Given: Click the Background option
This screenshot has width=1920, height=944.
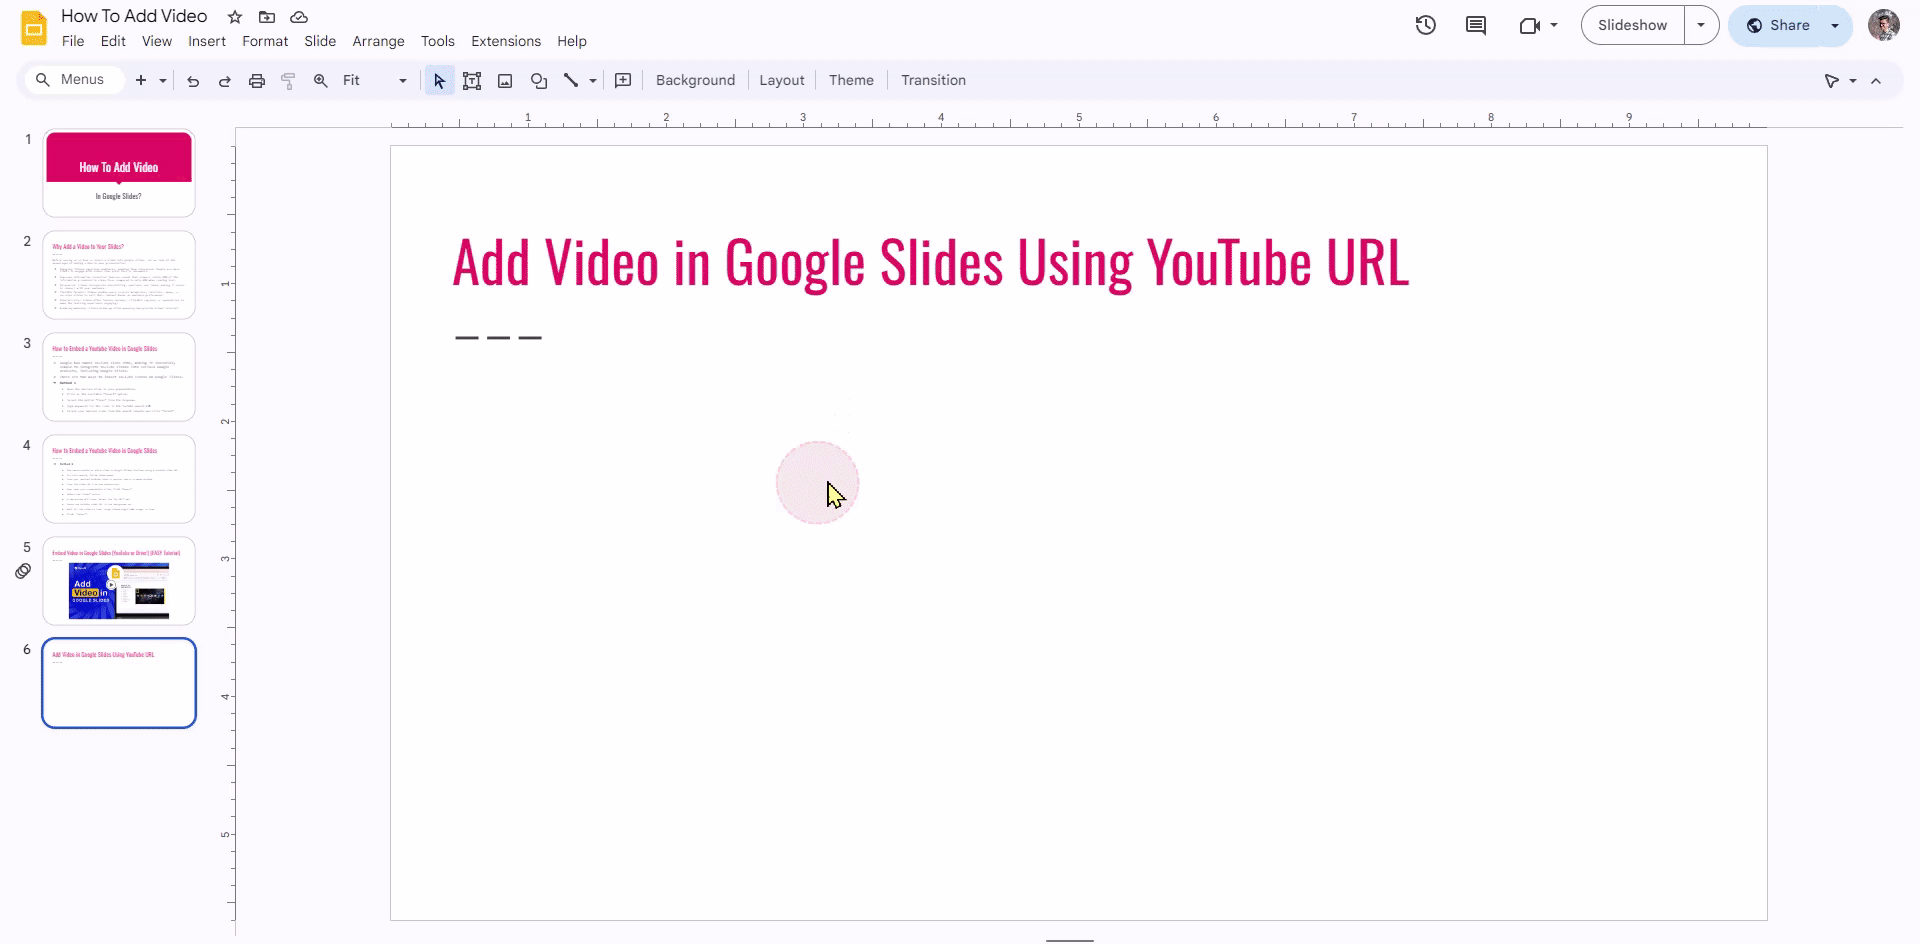Looking at the screenshot, I should (694, 80).
